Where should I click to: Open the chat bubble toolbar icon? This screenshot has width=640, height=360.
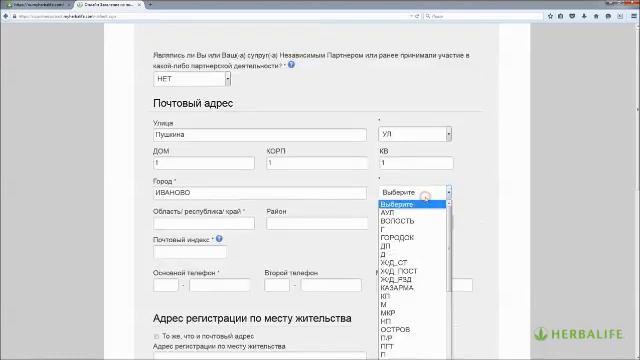click(608, 16)
